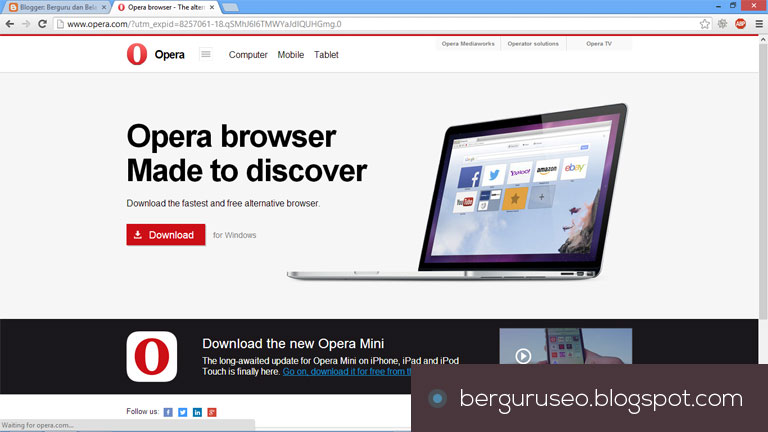Open the Mobile navigation item
The image size is (768, 432).
coord(290,55)
